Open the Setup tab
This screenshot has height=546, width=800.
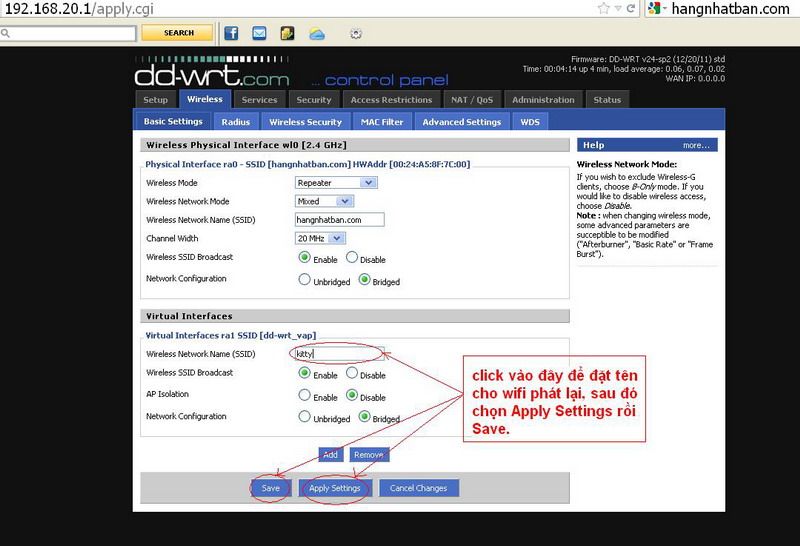(x=156, y=100)
